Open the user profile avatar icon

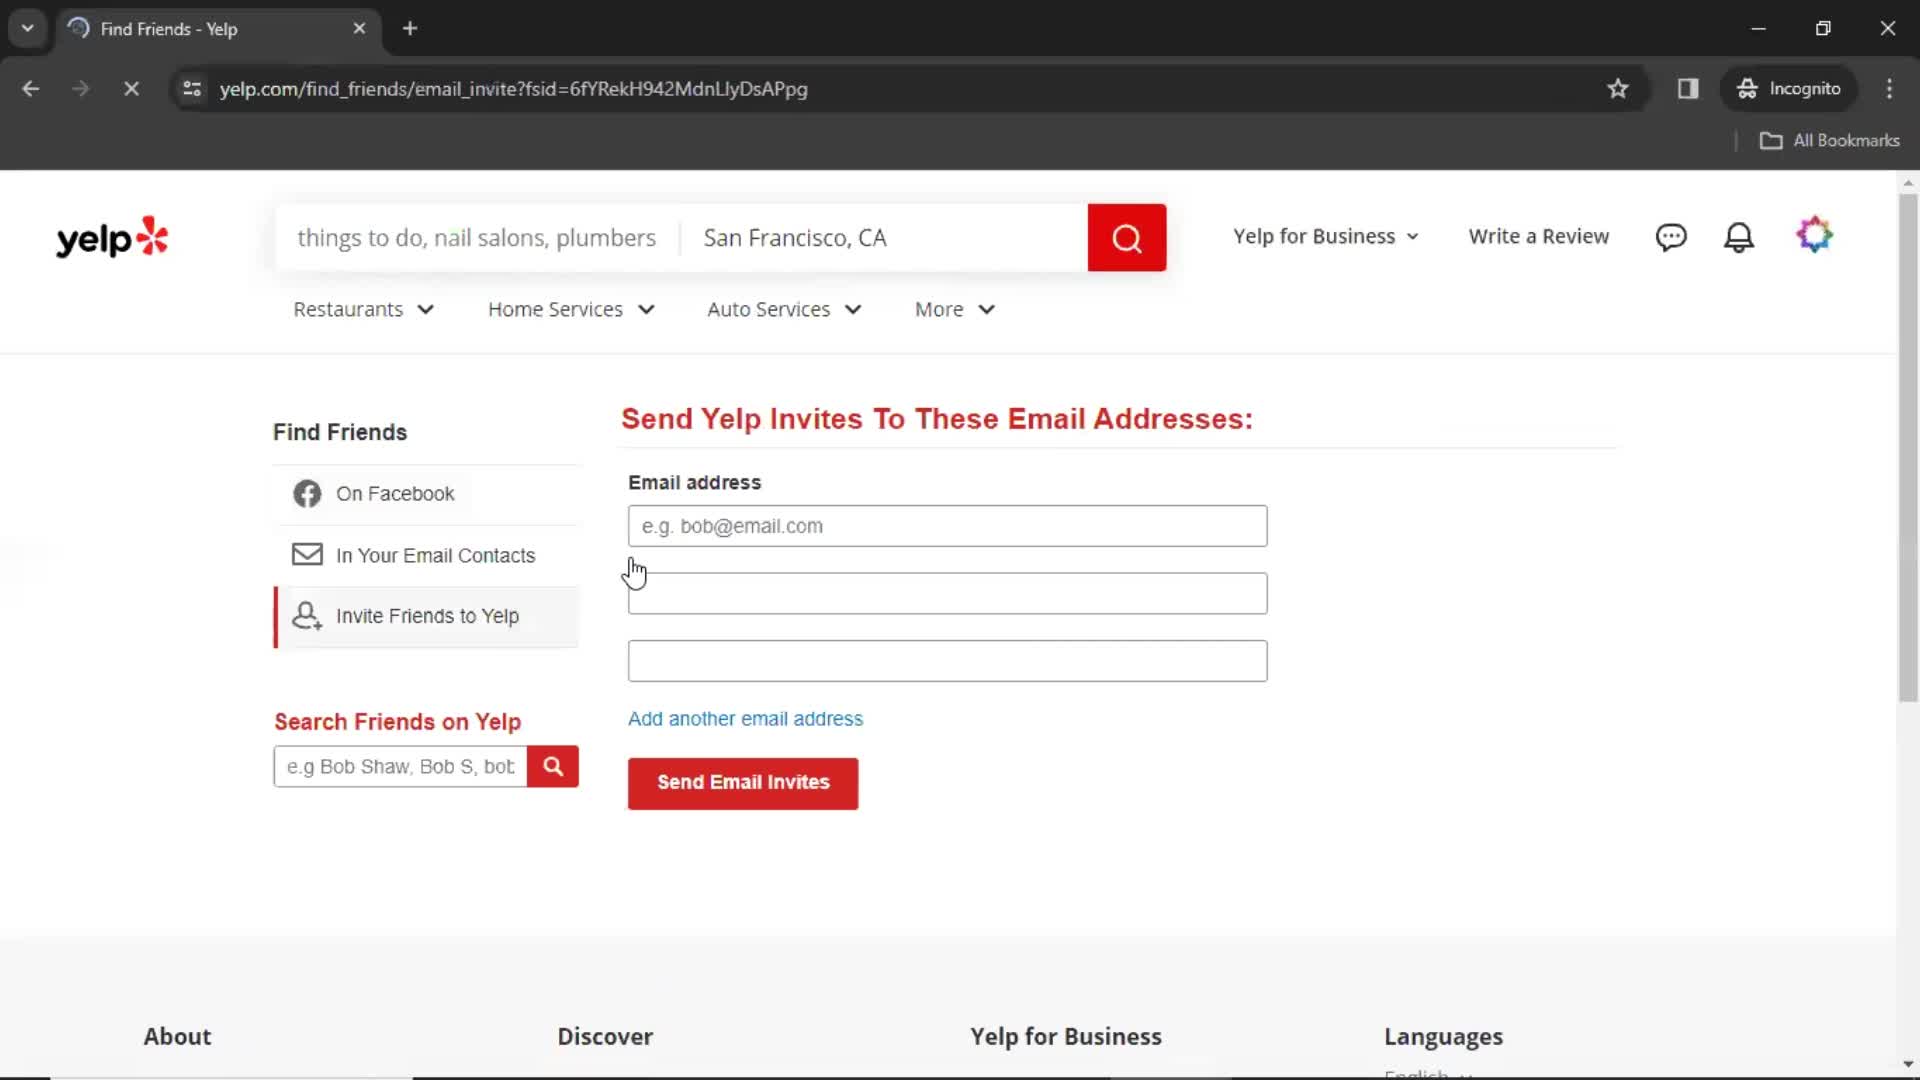(x=1814, y=235)
